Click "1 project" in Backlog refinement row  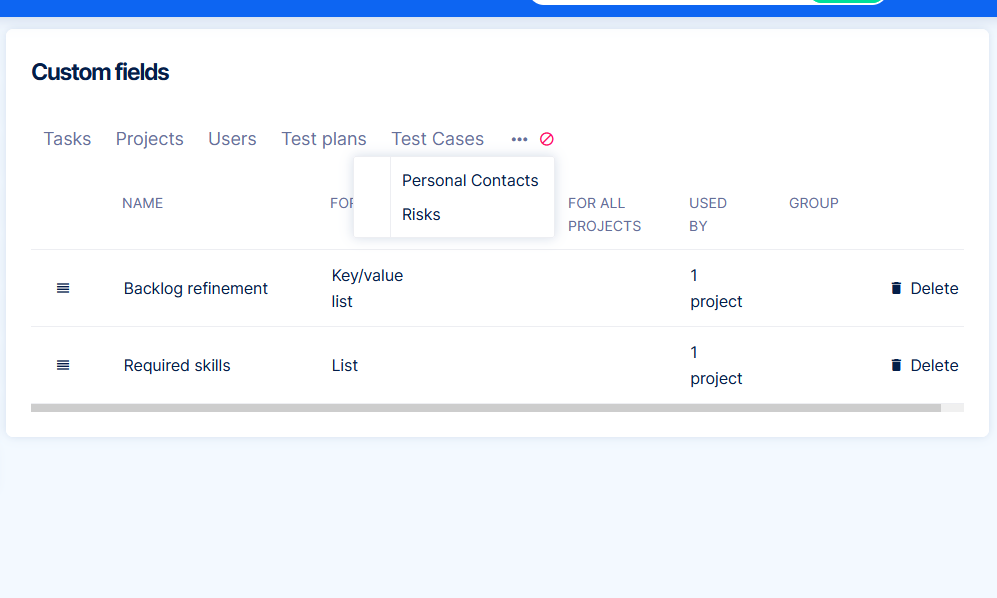tap(716, 288)
